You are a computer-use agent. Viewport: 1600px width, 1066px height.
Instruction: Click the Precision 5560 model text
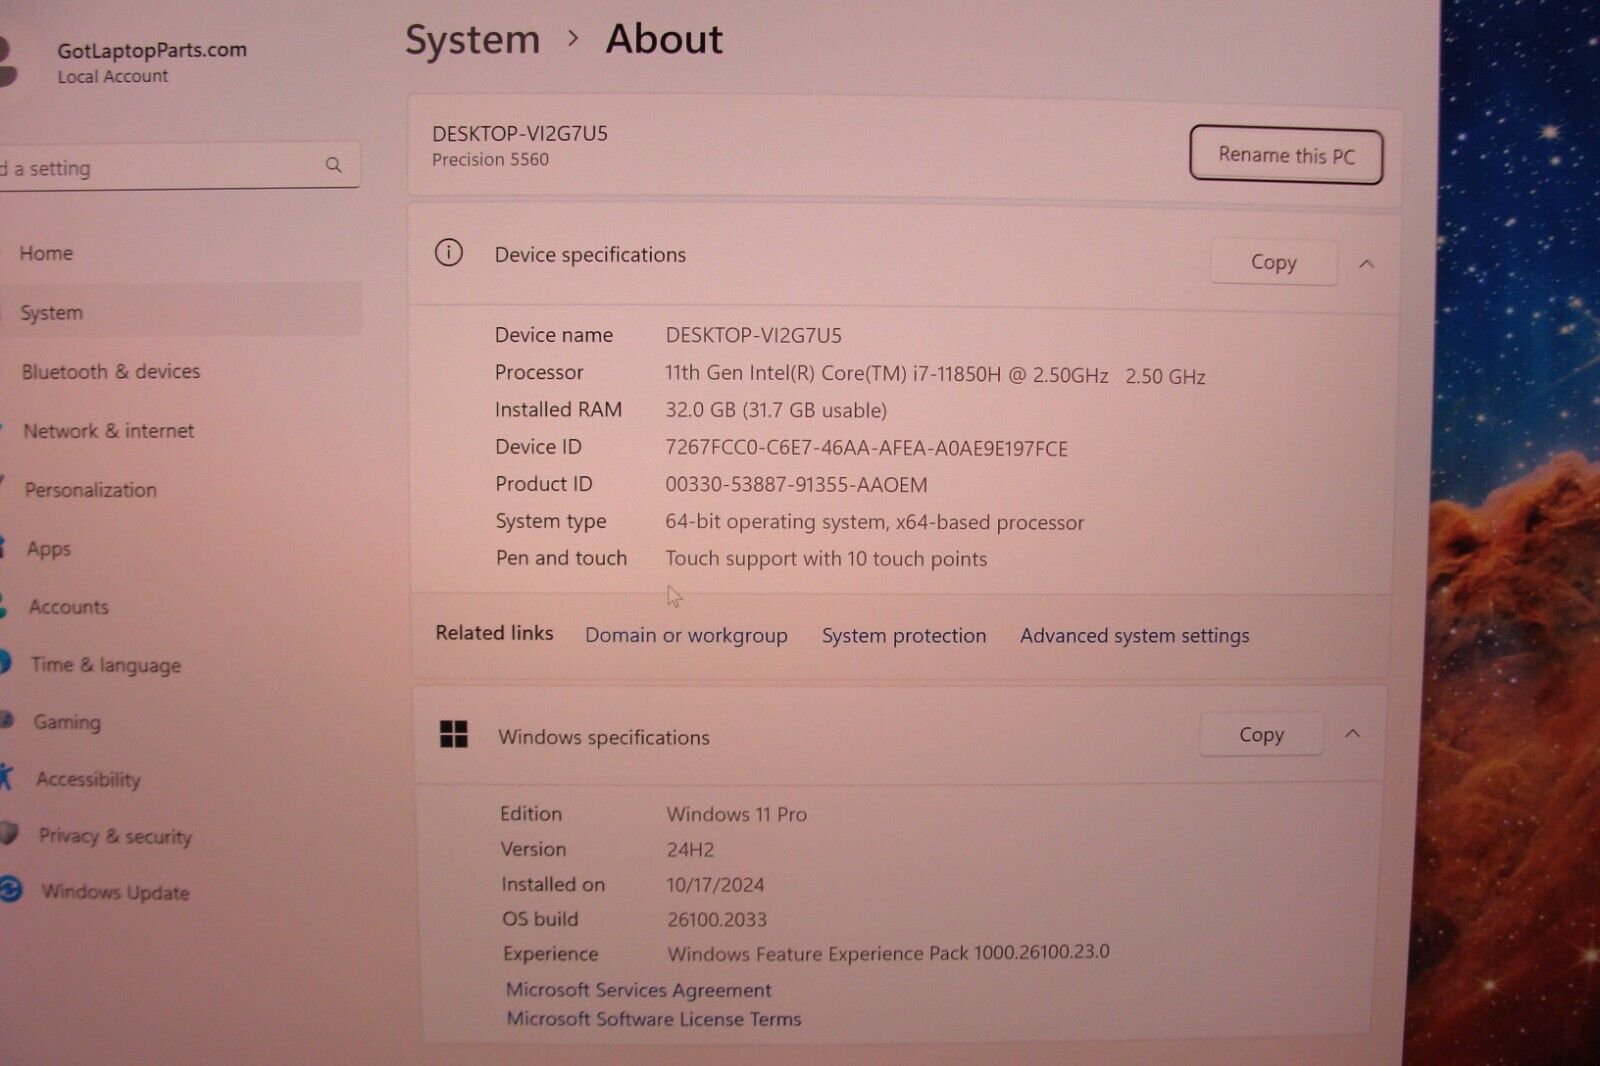pos(490,159)
